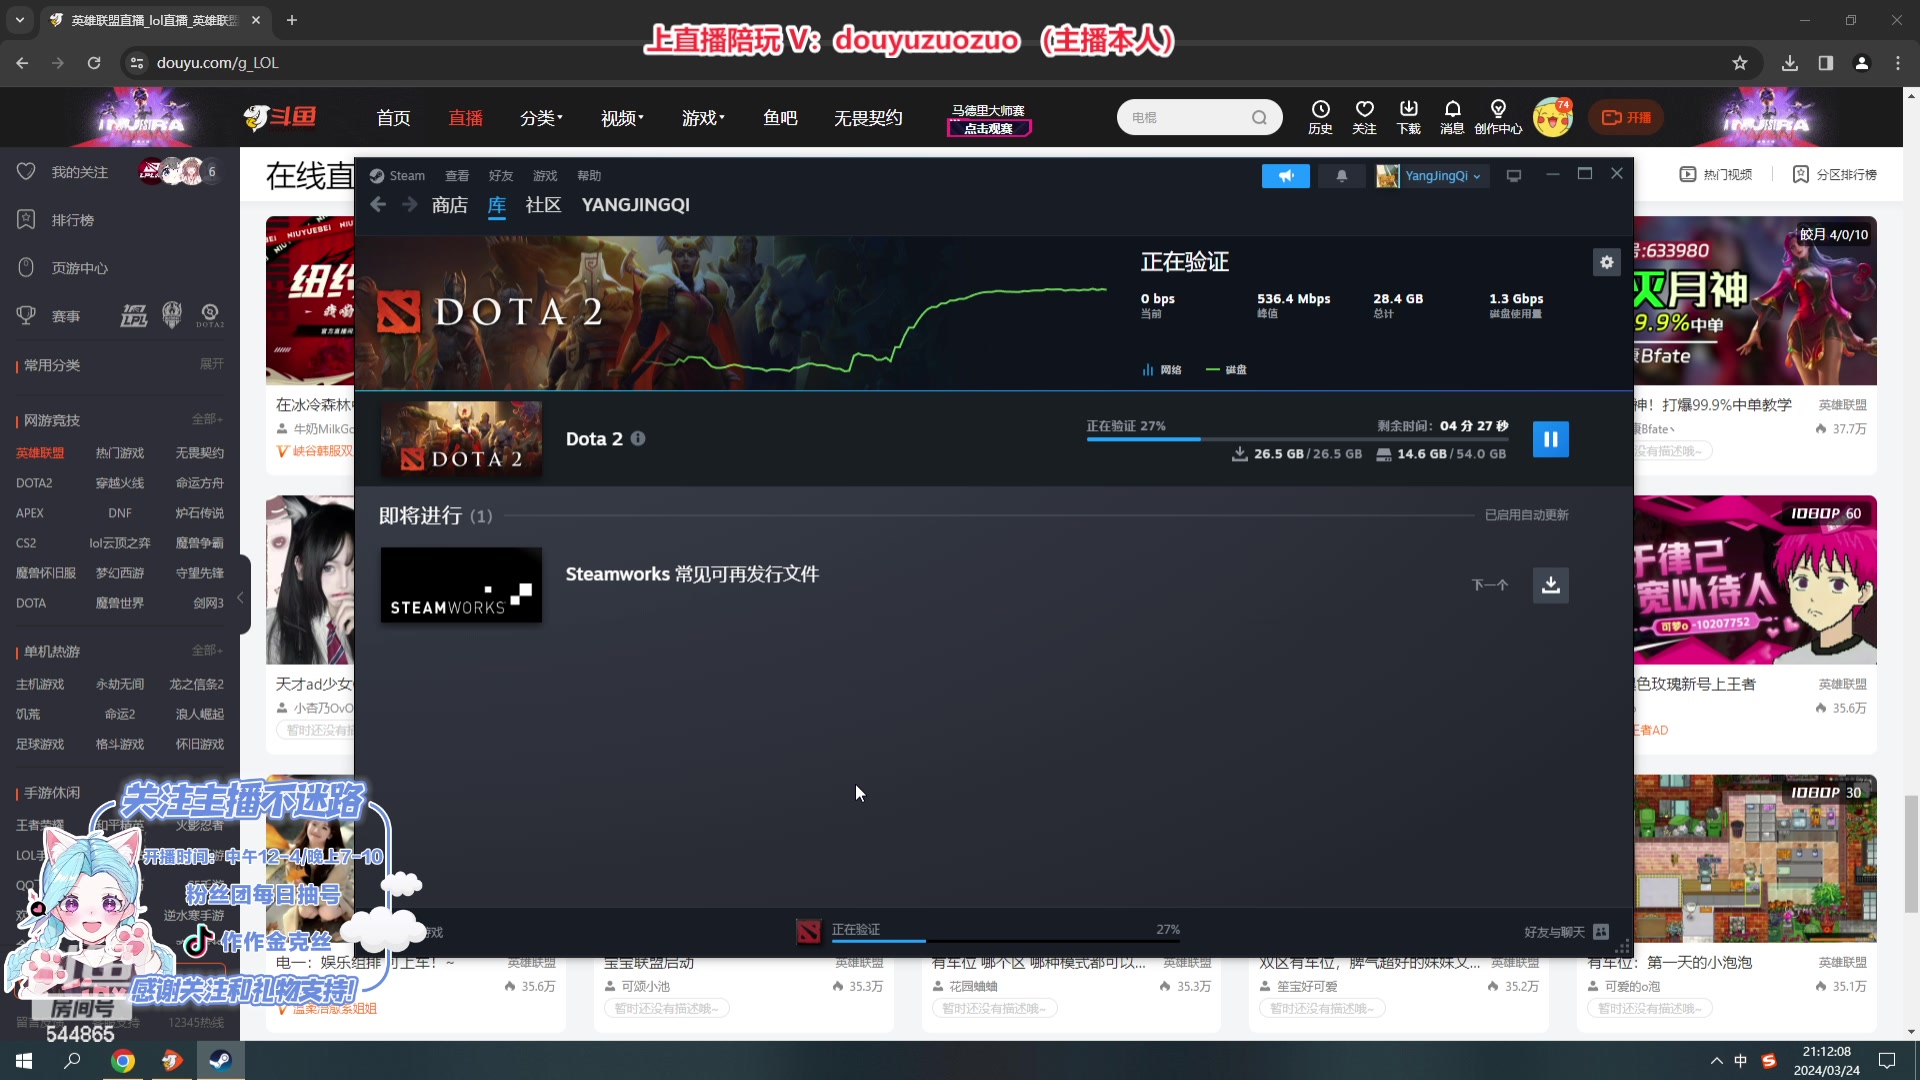Open Steam download settings gear

coord(1606,262)
